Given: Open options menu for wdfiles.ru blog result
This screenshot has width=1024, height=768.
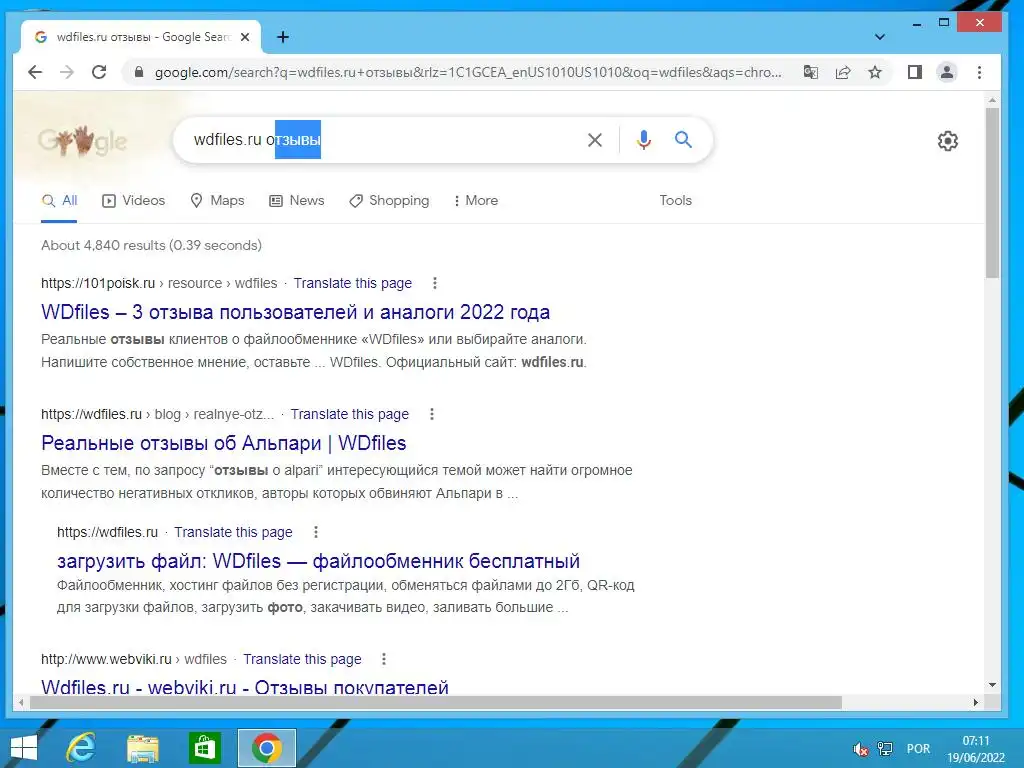Looking at the screenshot, I should (x=432, y=414).
